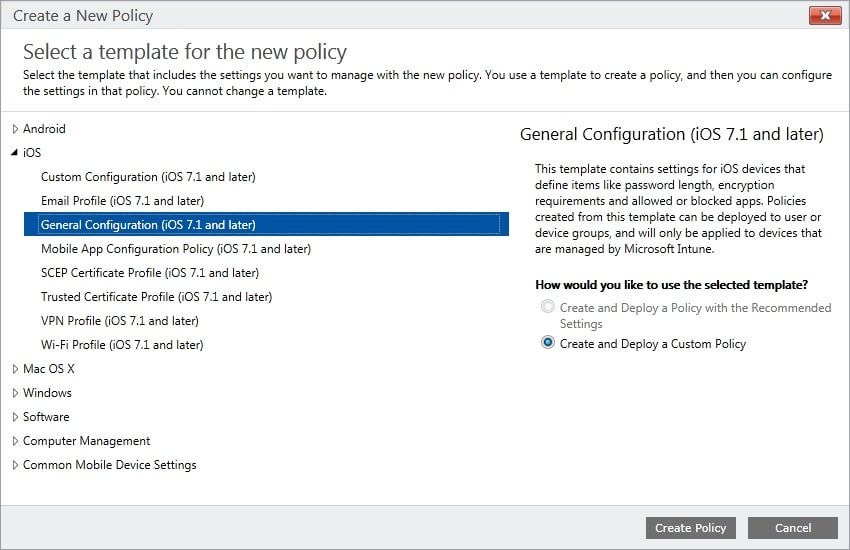Expand Common Mobile Device Settings

15,465
